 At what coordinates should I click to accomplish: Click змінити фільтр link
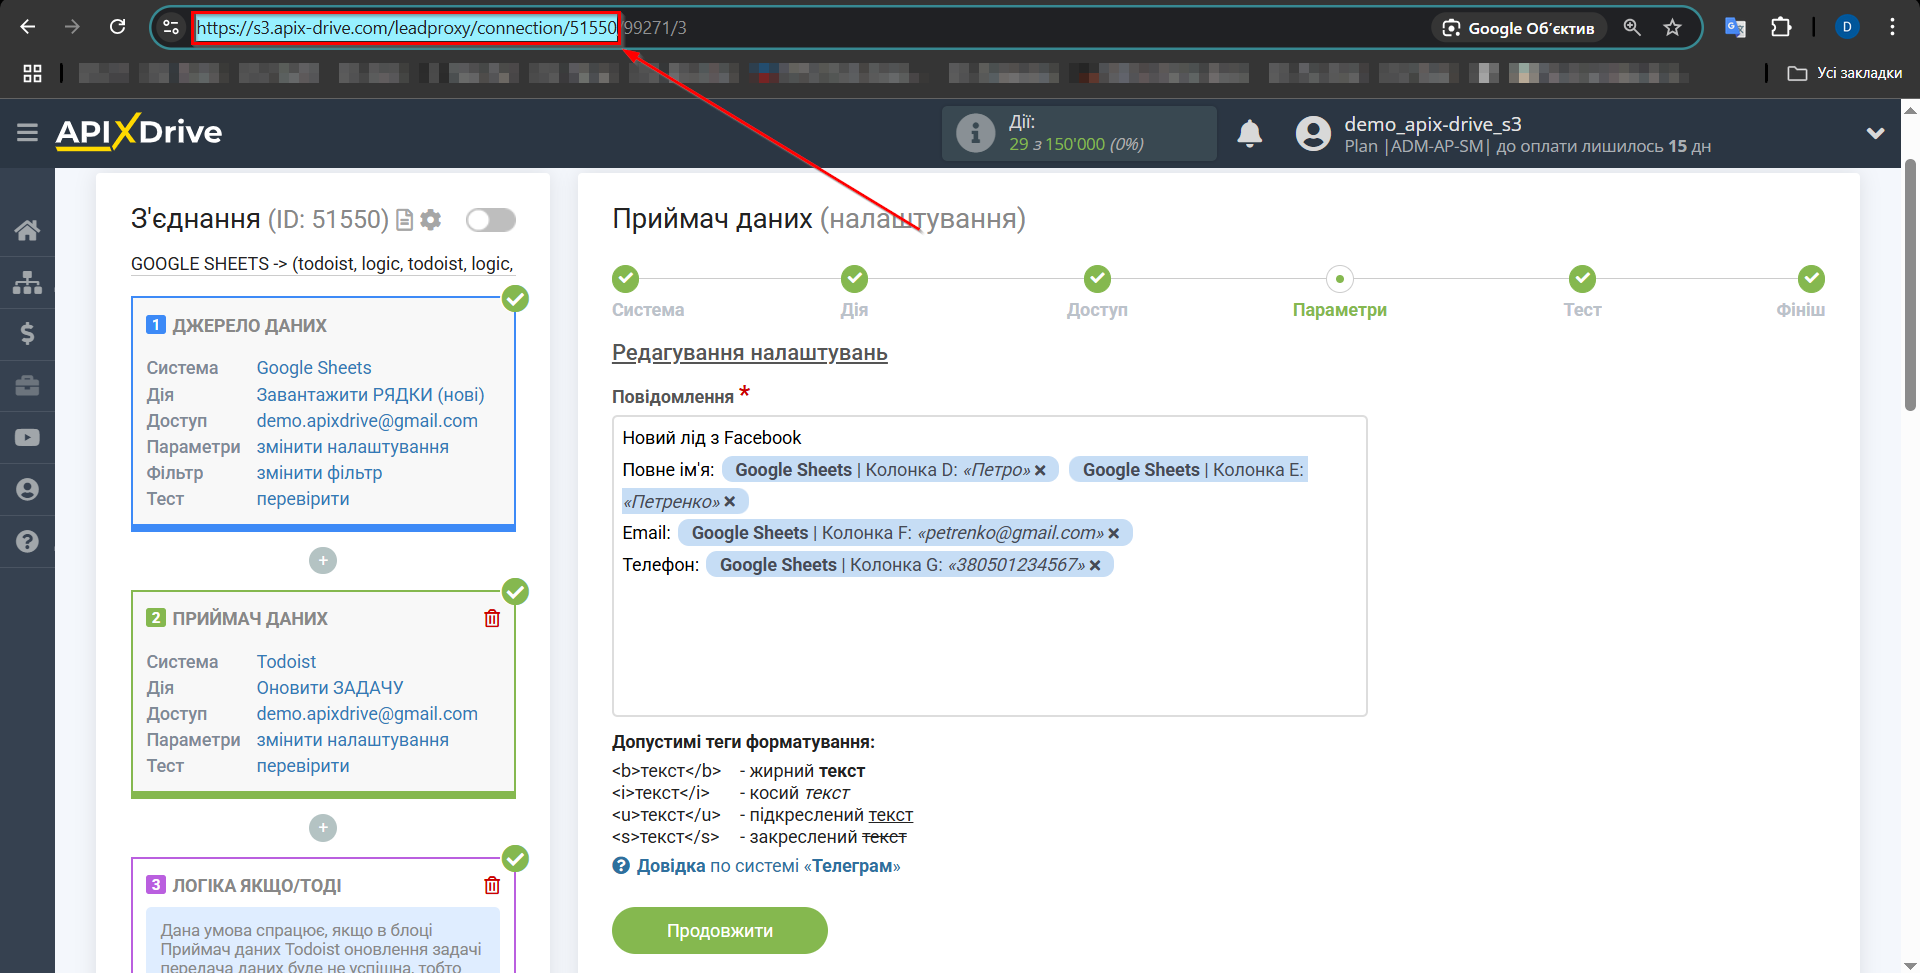click(x=319, y=473)
